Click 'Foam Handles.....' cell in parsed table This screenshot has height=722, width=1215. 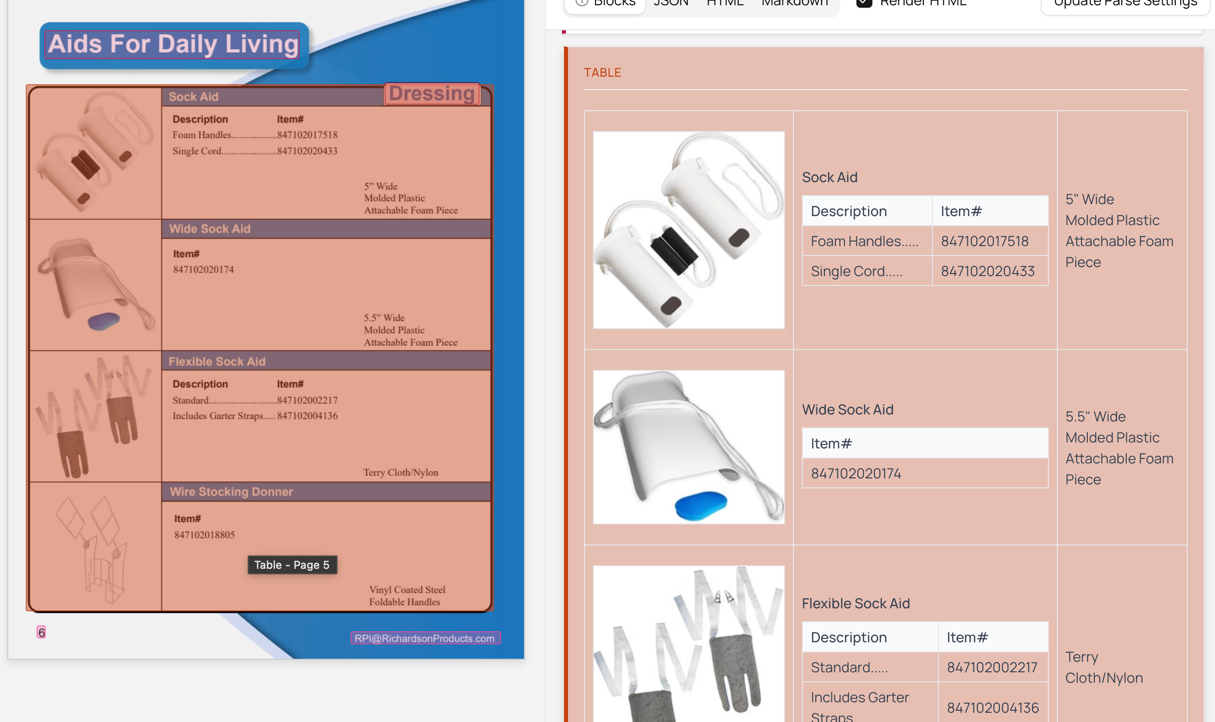tap(867, 241)
